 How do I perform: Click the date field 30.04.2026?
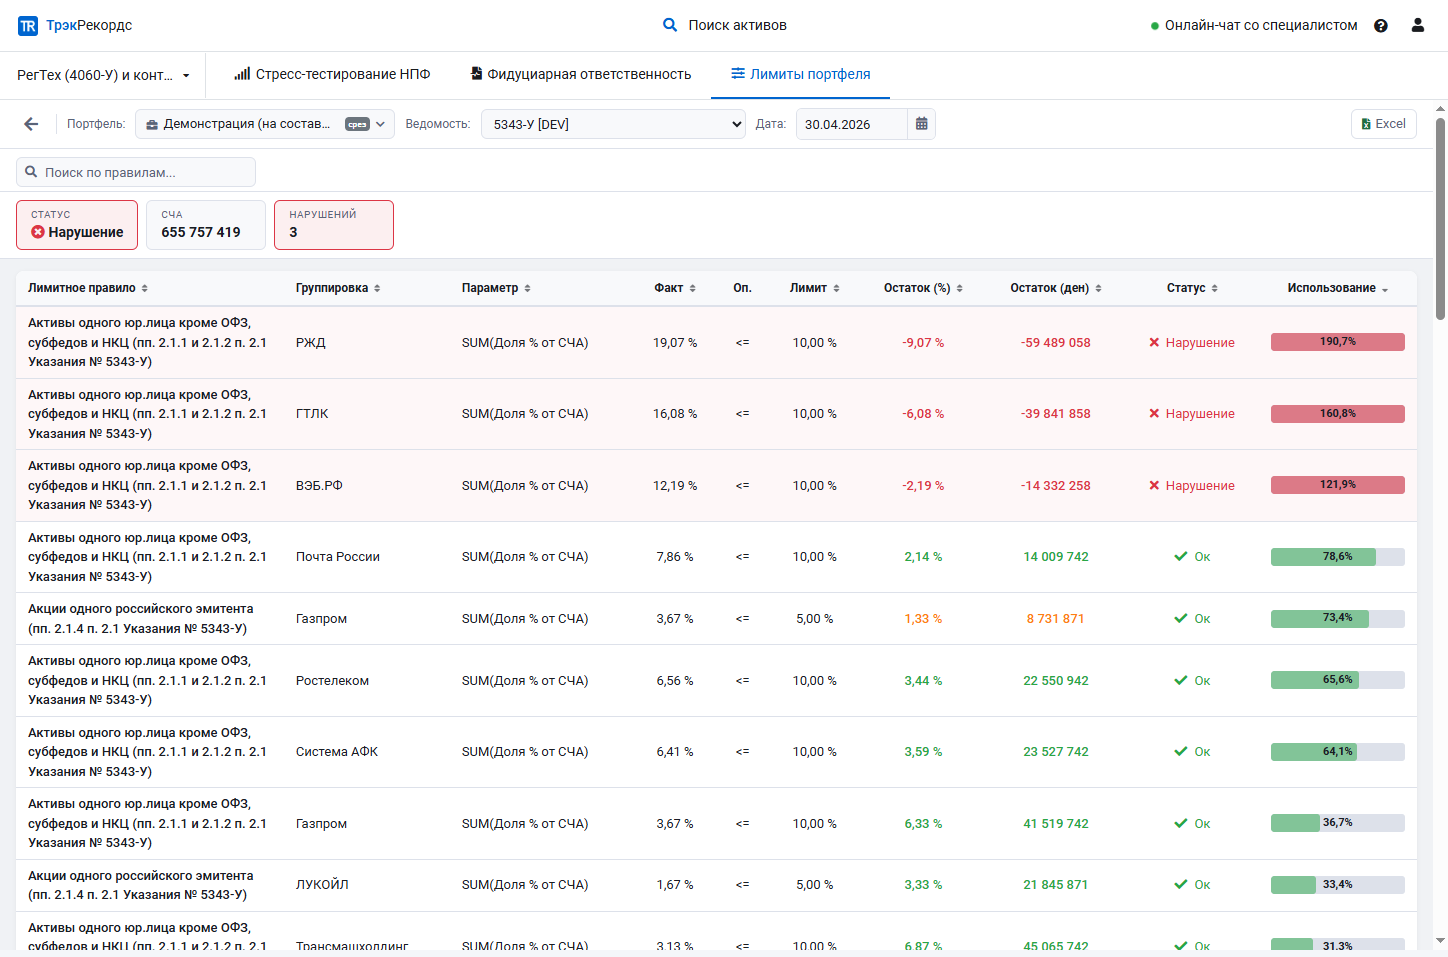[x=852, y=124]
